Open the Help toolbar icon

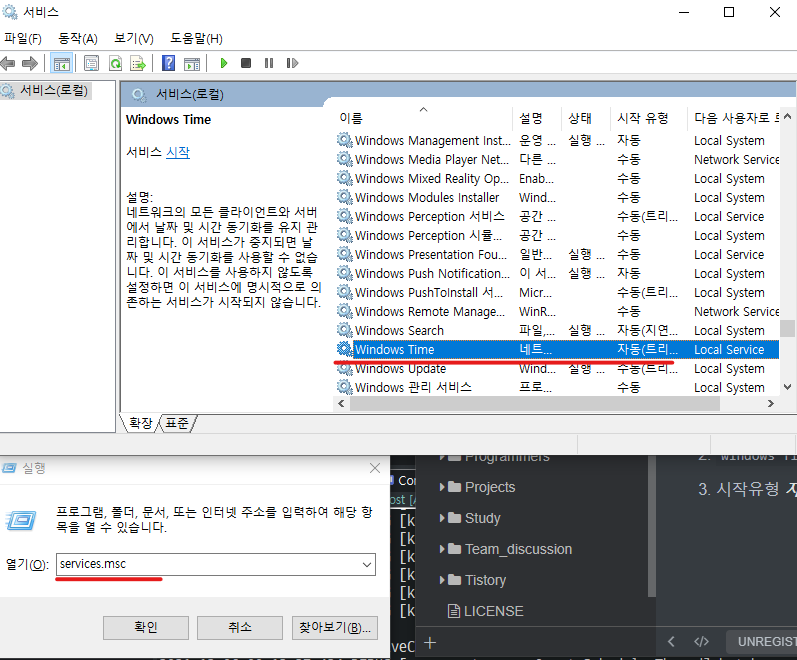(168, 64)
